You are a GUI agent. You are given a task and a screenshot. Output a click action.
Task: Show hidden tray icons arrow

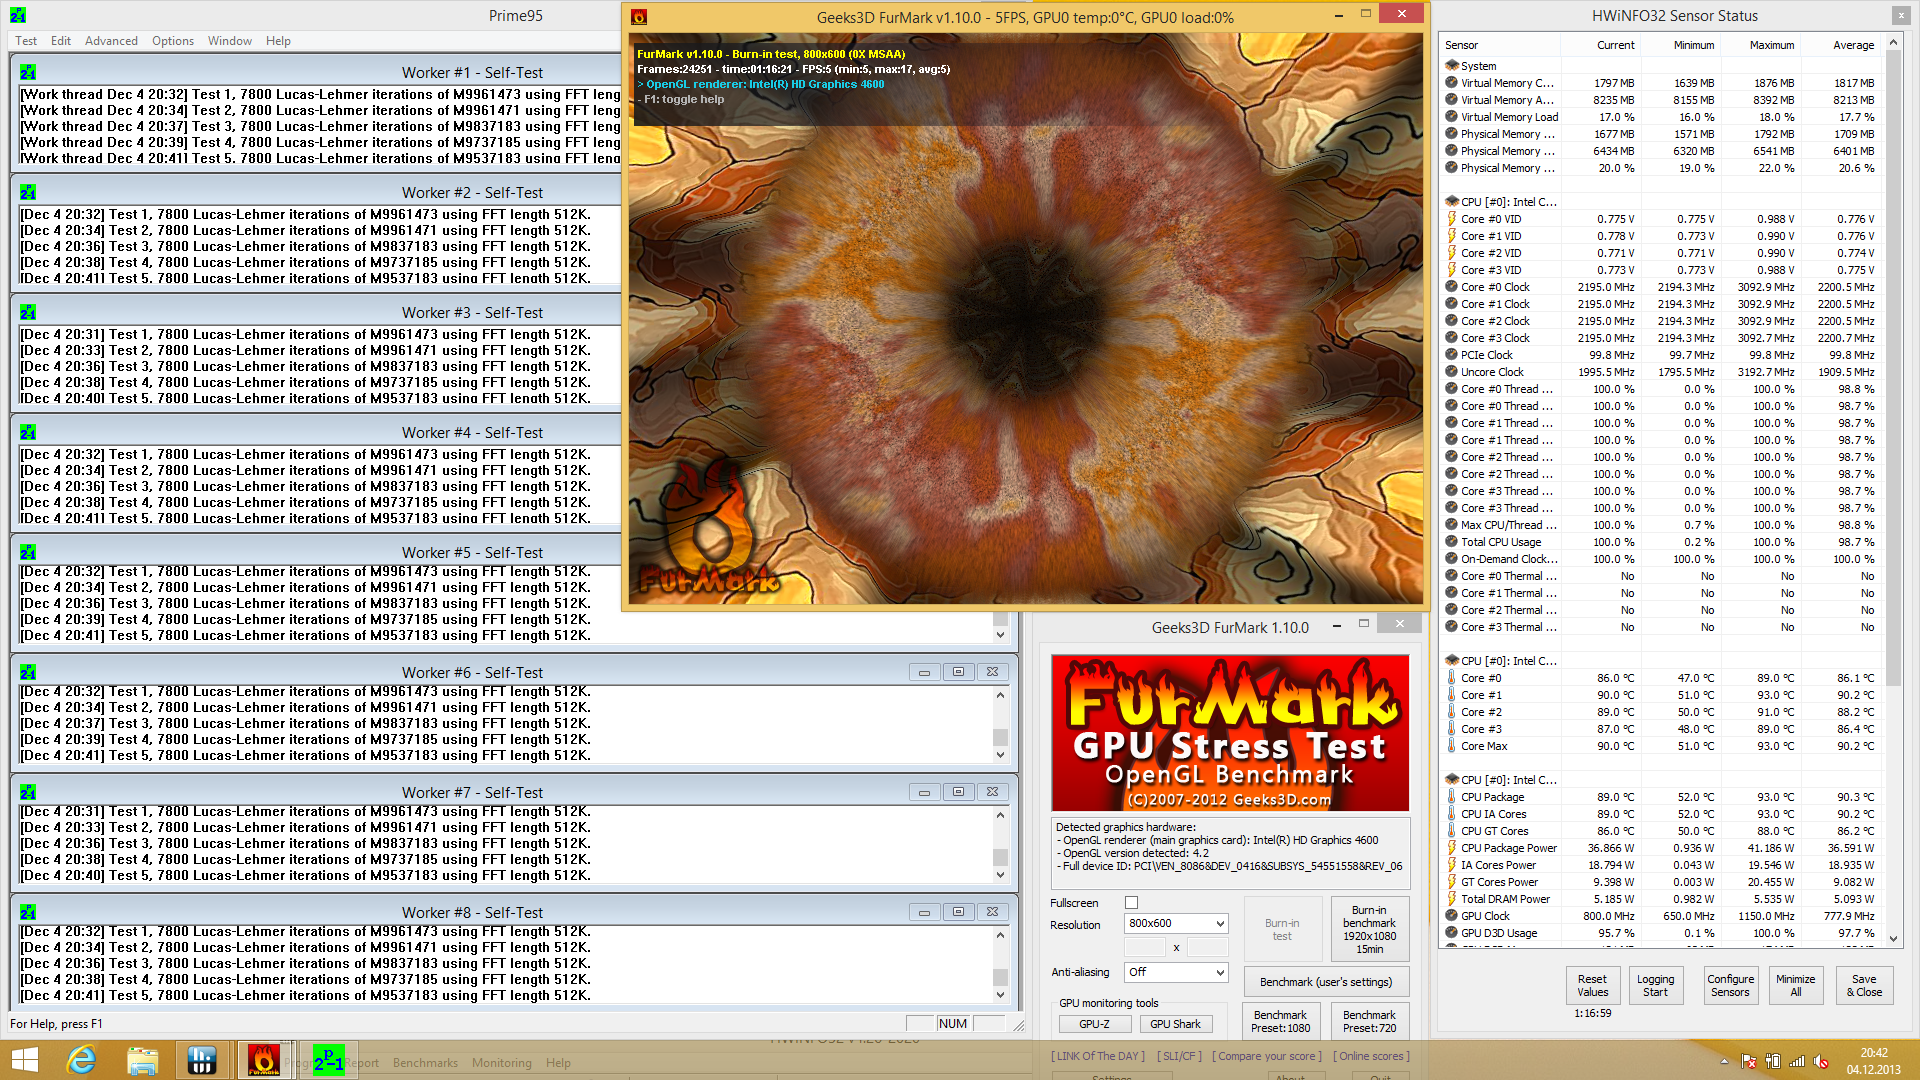click(x=1724, y=1062)
